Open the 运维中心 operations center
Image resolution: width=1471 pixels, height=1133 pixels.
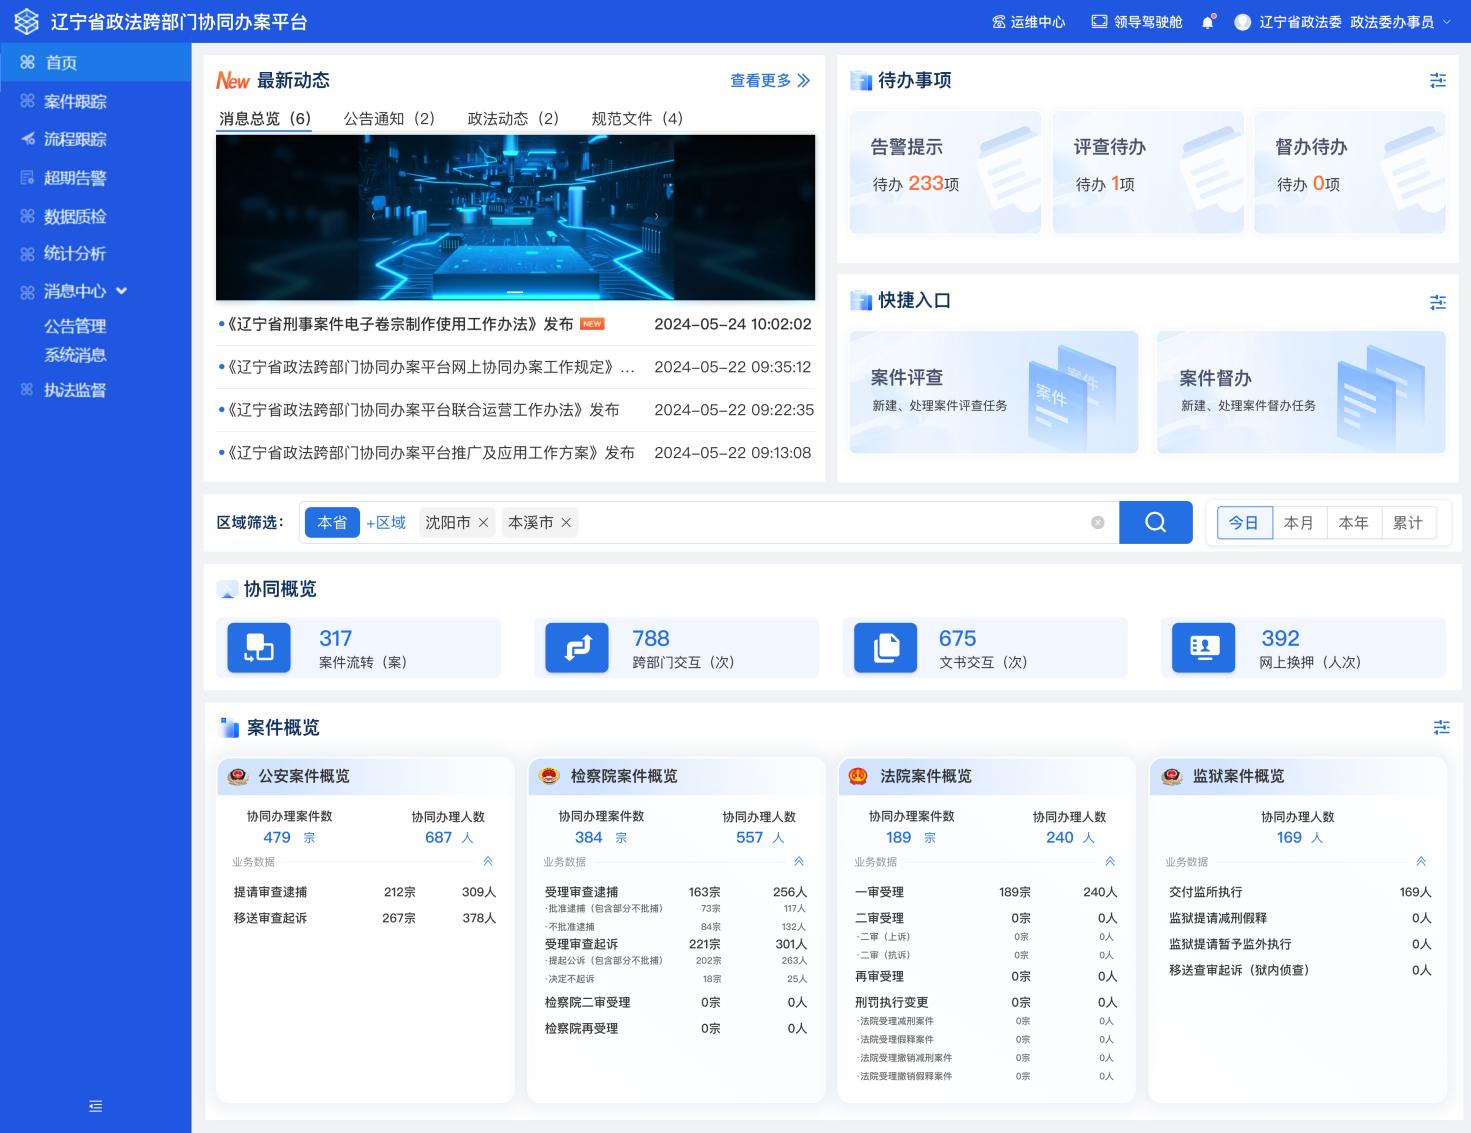tap(1028, 22)
